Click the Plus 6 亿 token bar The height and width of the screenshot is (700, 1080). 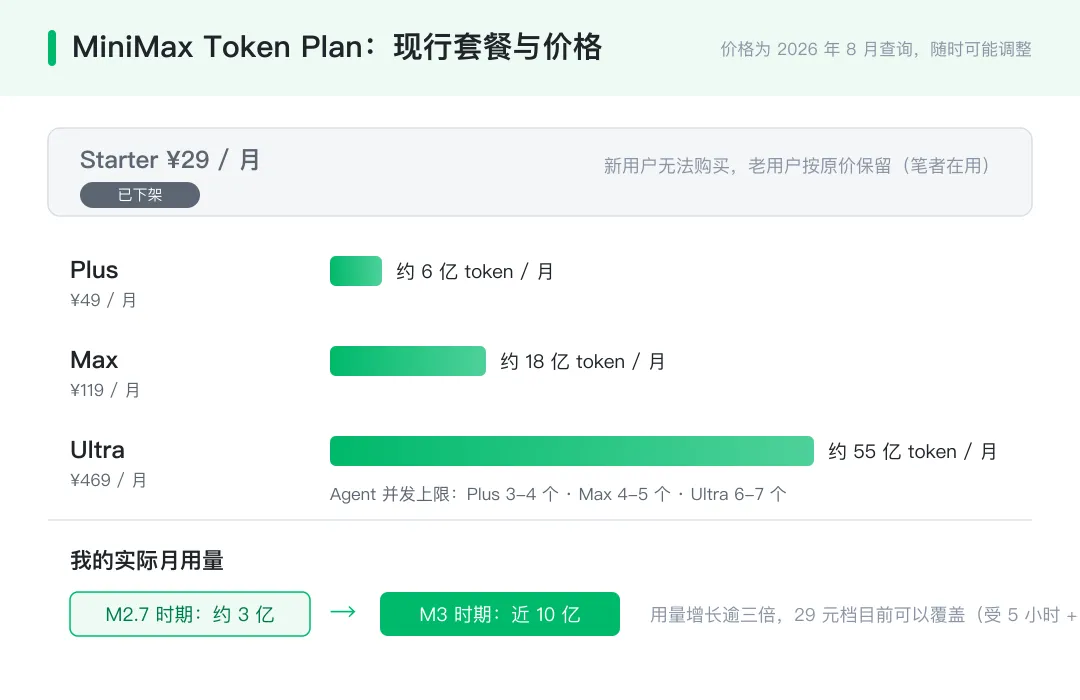[356, 271]
